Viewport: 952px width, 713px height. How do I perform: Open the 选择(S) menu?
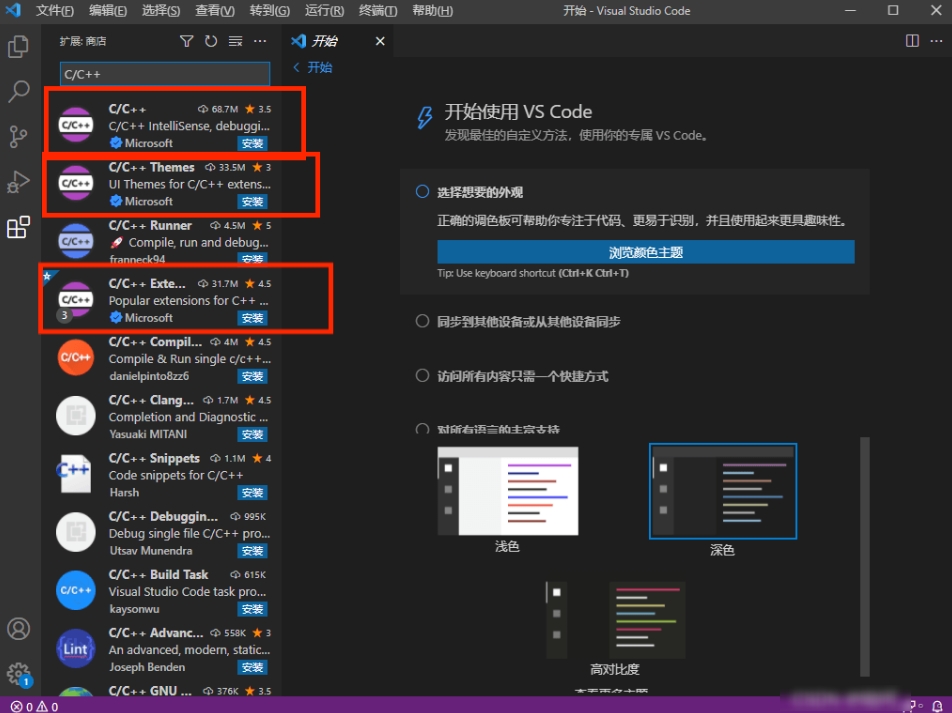[x=160, y=10]
